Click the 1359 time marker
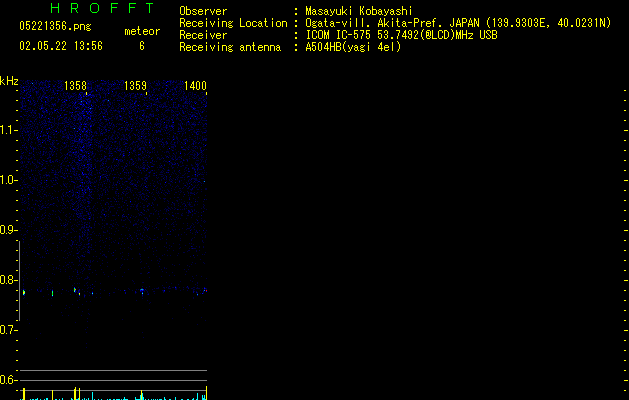 pyautogui.click(x=135, y=86)
